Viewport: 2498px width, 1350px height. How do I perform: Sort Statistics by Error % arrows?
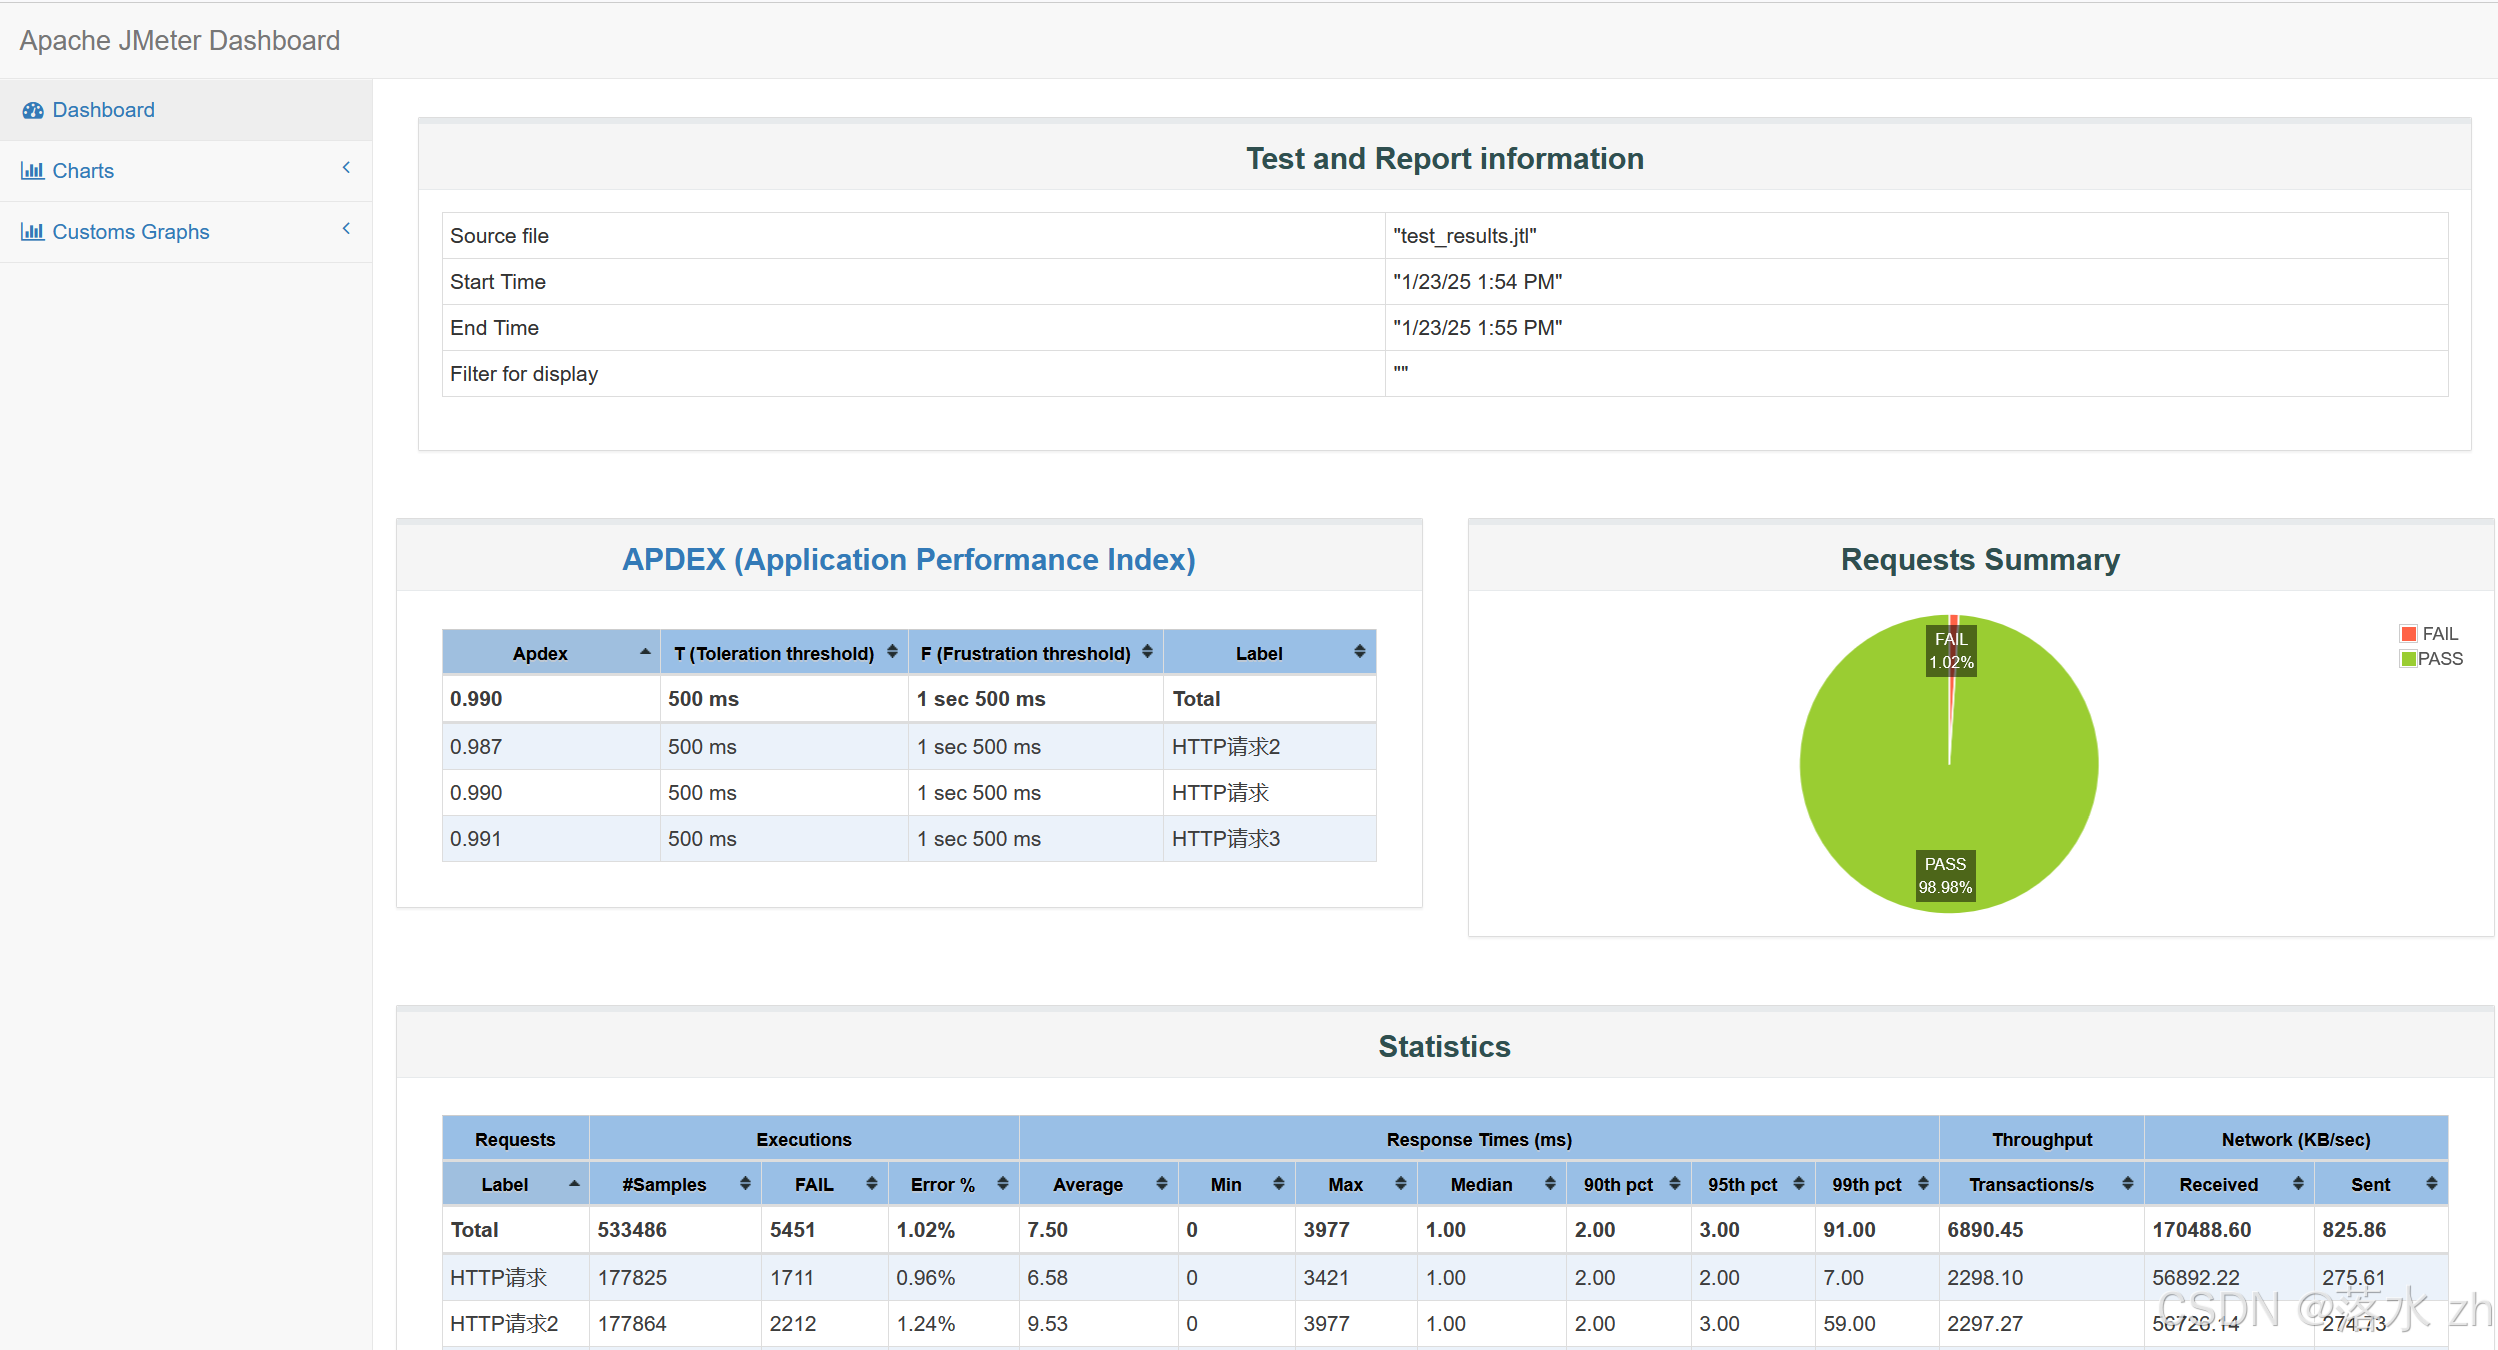[1002, 1184]
